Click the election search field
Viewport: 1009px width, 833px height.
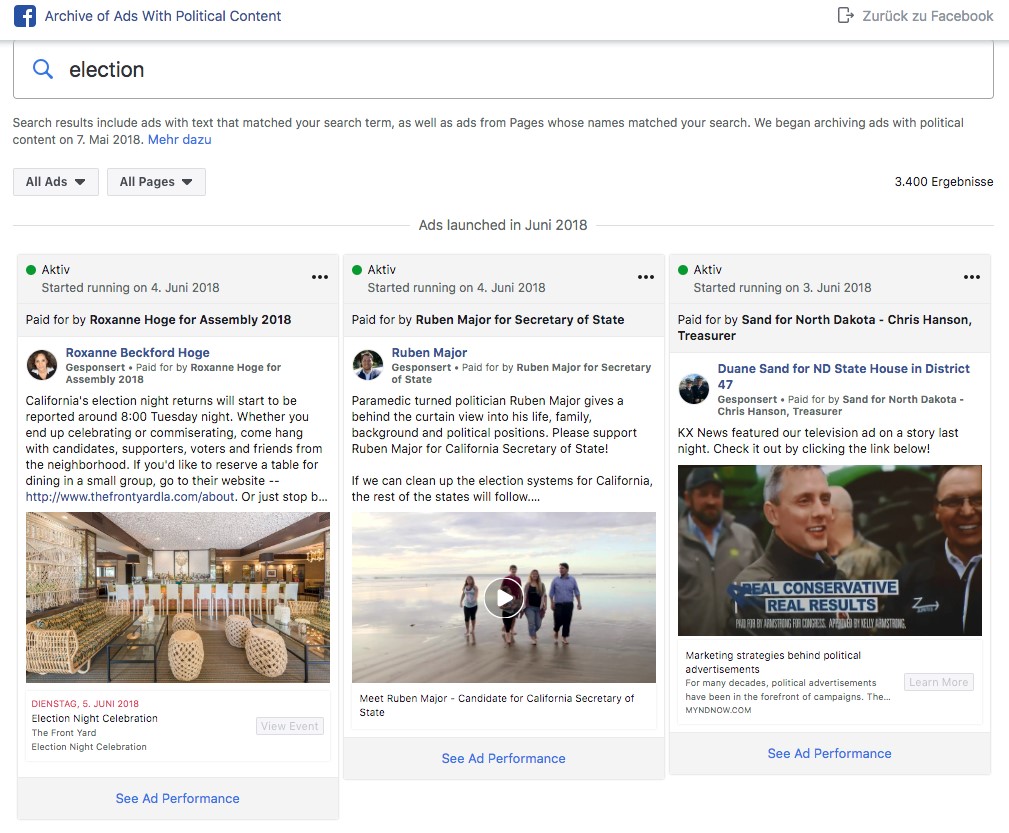tap(503, 70)
